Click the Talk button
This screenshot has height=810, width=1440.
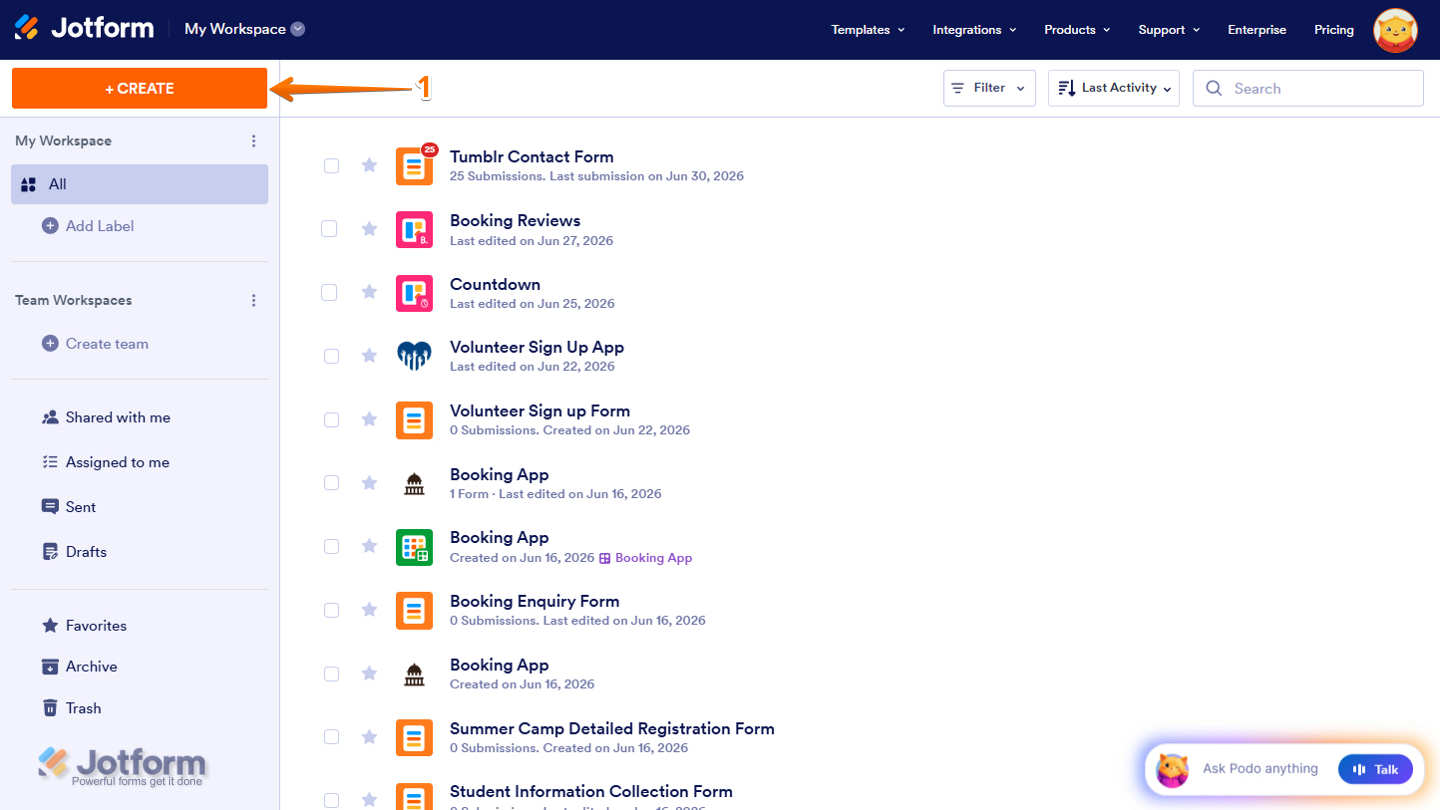(x=1375, y=769)
